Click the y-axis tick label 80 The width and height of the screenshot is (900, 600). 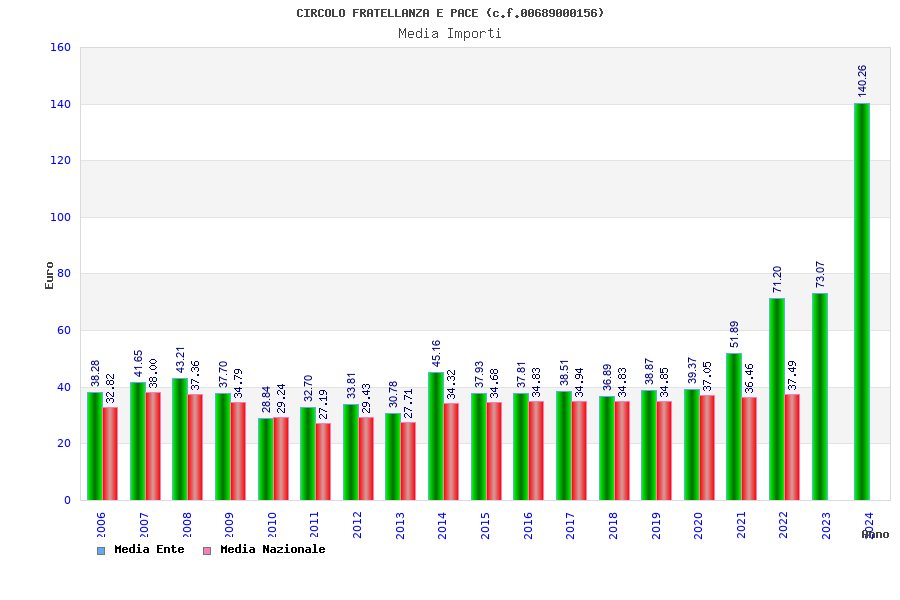click(64, 274)
